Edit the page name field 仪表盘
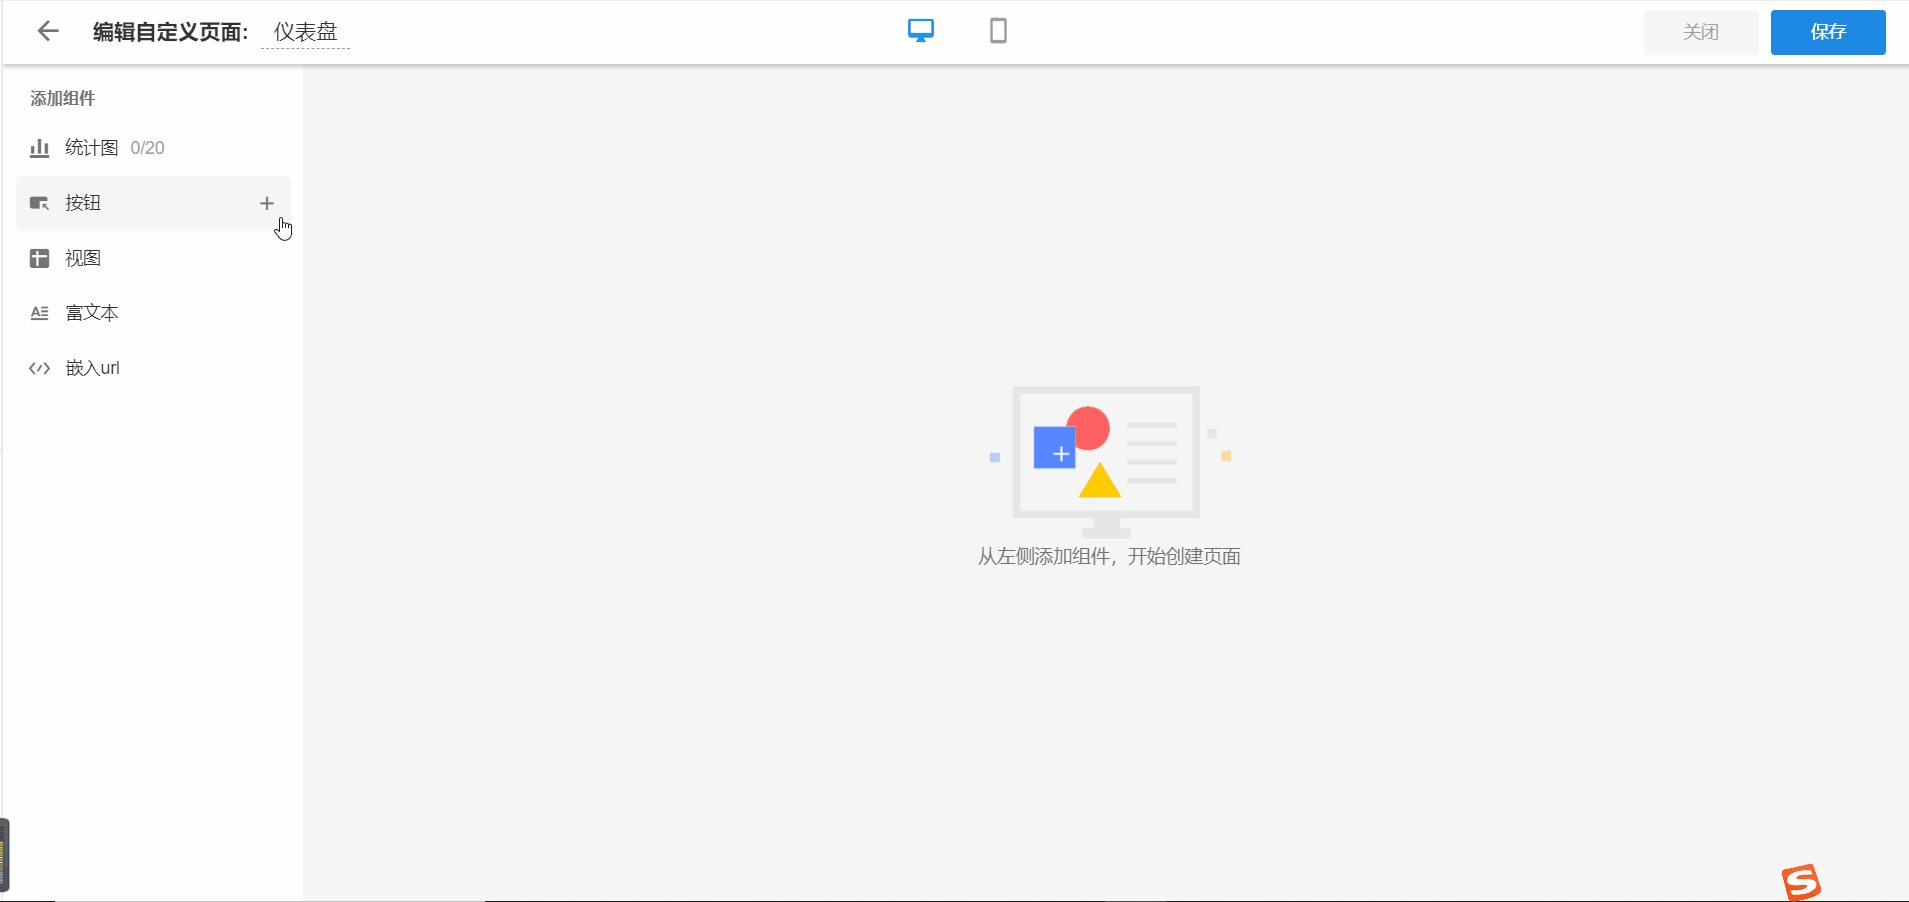Image resolution: width=1909 pixels, height=902 pixels. point(306,32)
